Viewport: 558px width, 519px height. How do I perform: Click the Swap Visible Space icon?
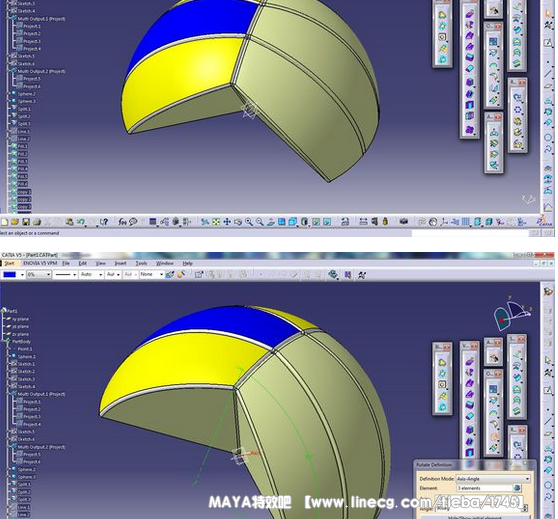tap(327, 222)
